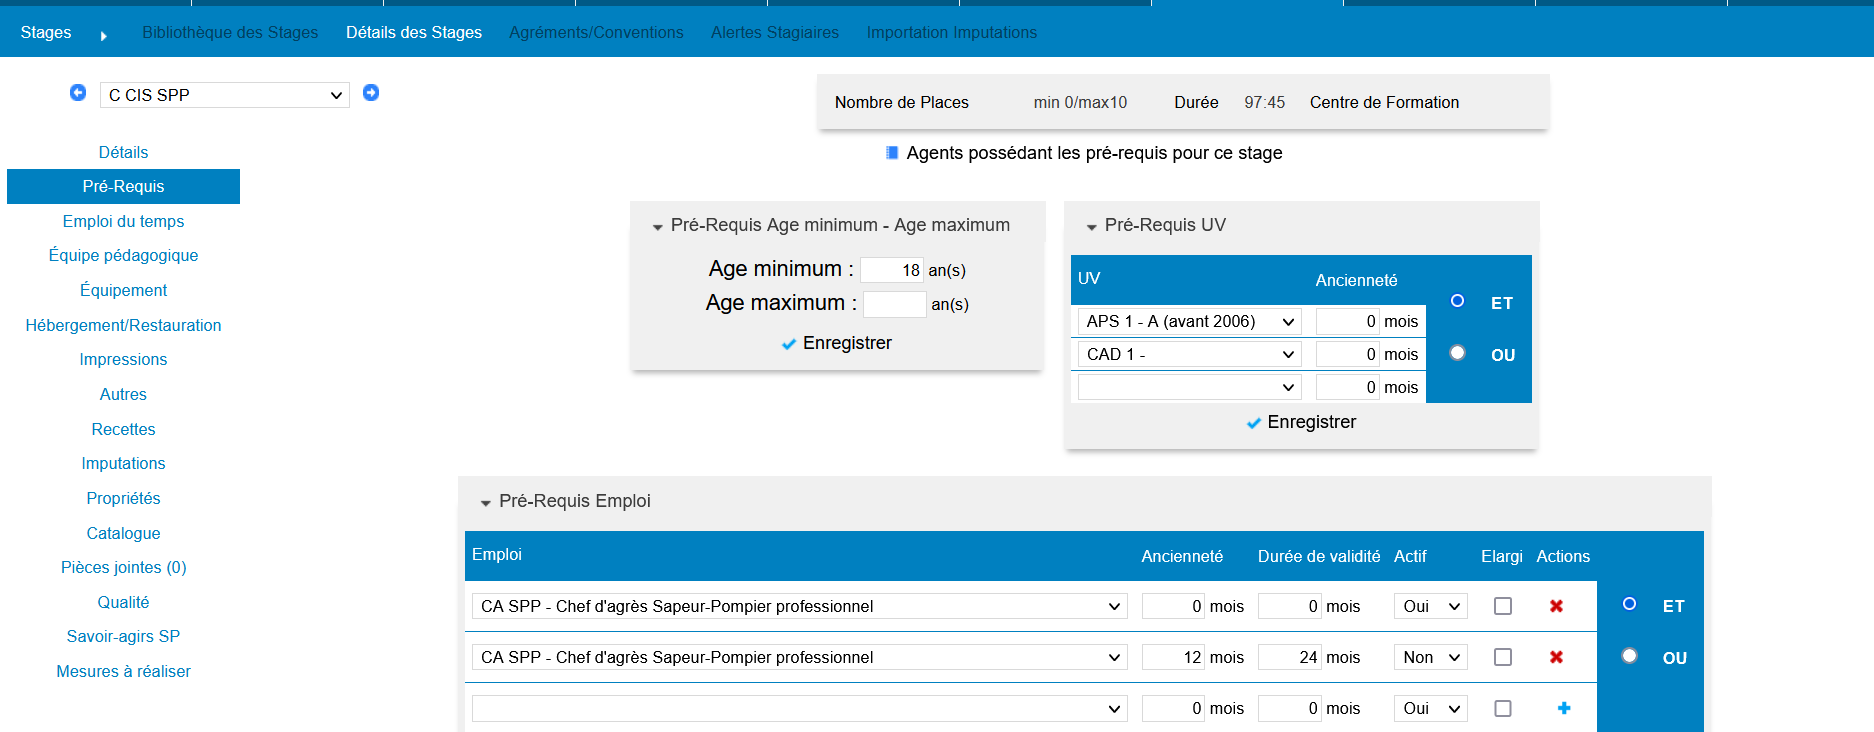The height and width of the screenshot is (732, 1874).
Task: Select the OU radio in Pré-Requis UV
Action: [x=1457, y=353]
